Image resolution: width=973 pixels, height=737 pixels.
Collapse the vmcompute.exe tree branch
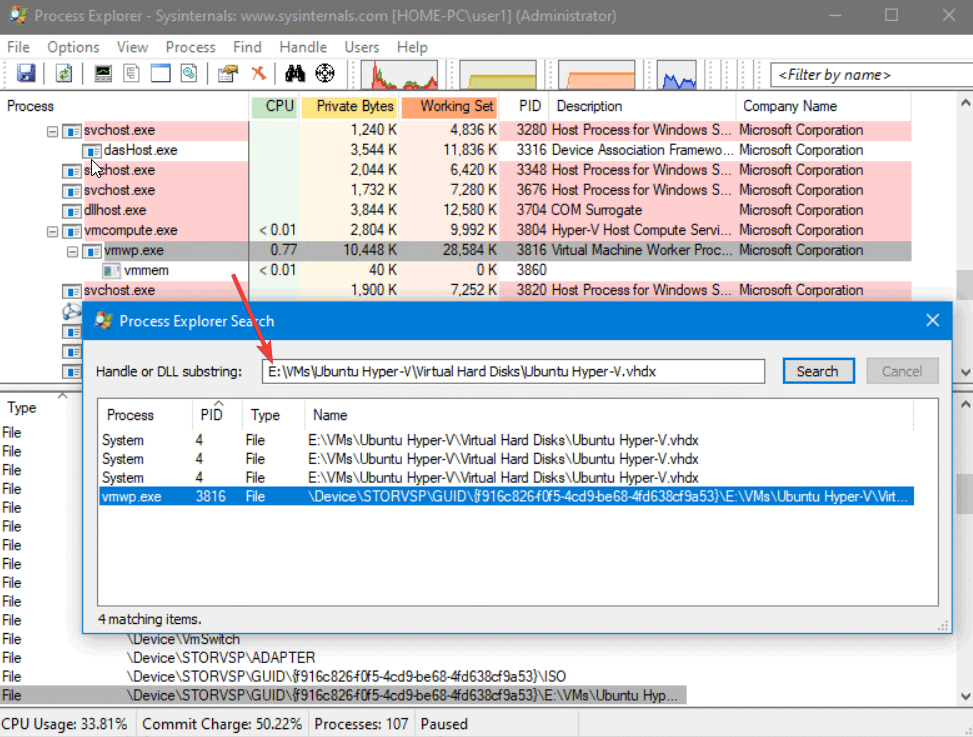pos(53,229)
